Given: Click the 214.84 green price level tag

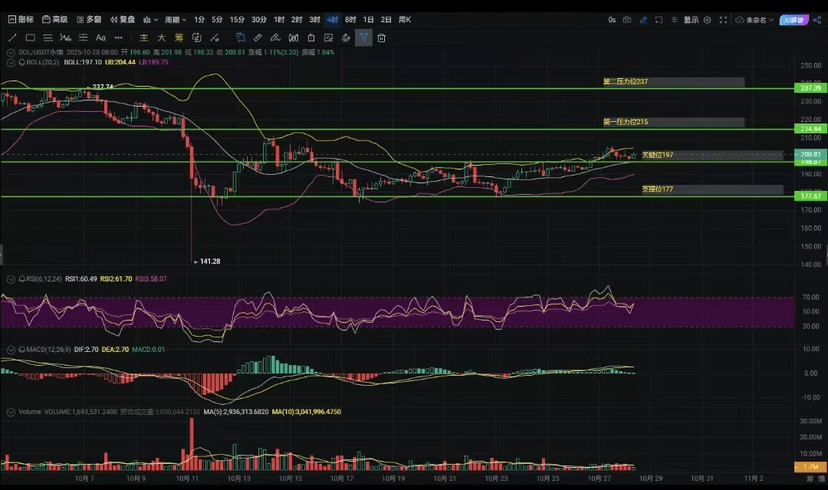Looking at the screenshot, I should click(810, 129).
